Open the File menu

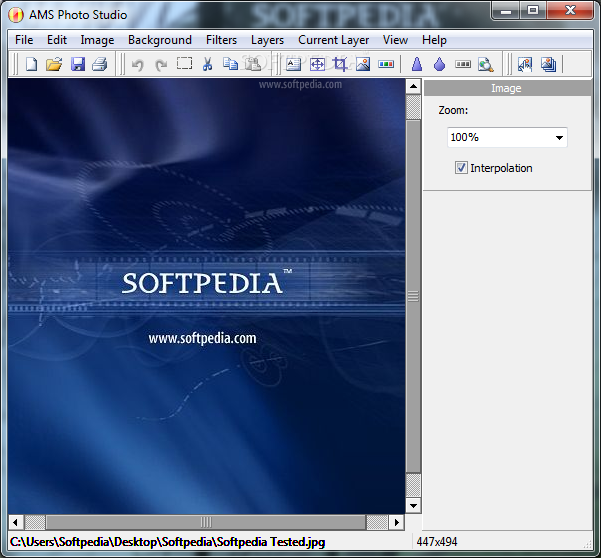[24, 40]
